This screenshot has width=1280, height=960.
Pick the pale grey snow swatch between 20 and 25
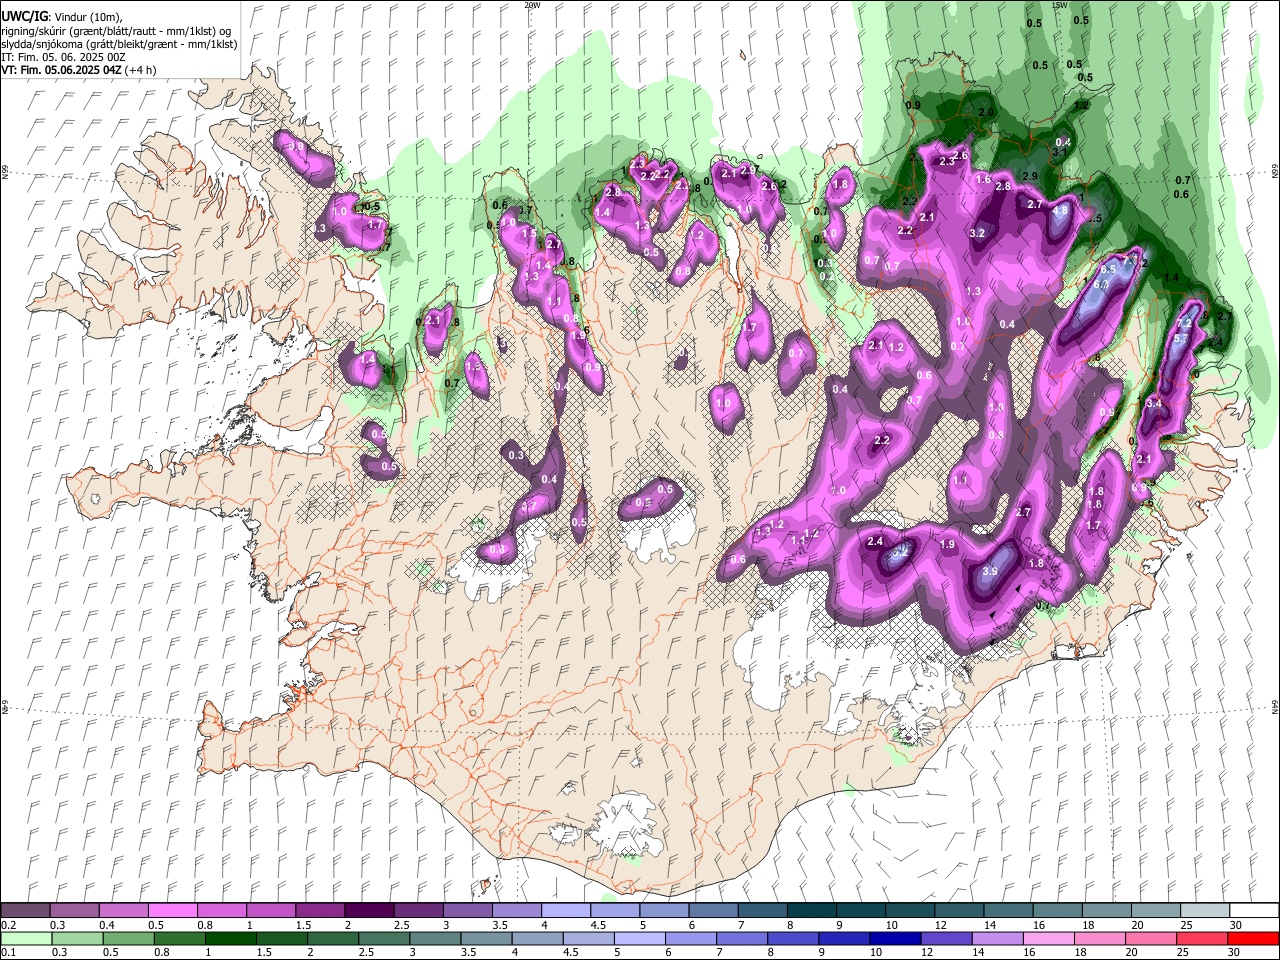pos(1204,911)
